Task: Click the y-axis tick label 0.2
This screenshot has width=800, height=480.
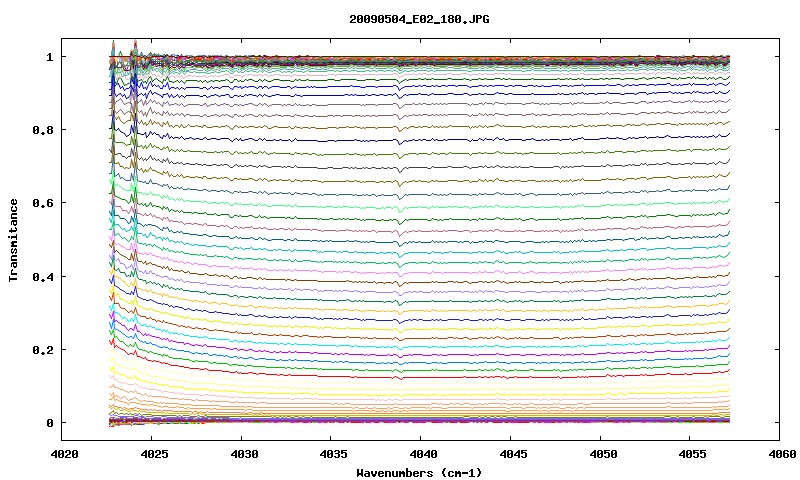Action: [43, 350]
